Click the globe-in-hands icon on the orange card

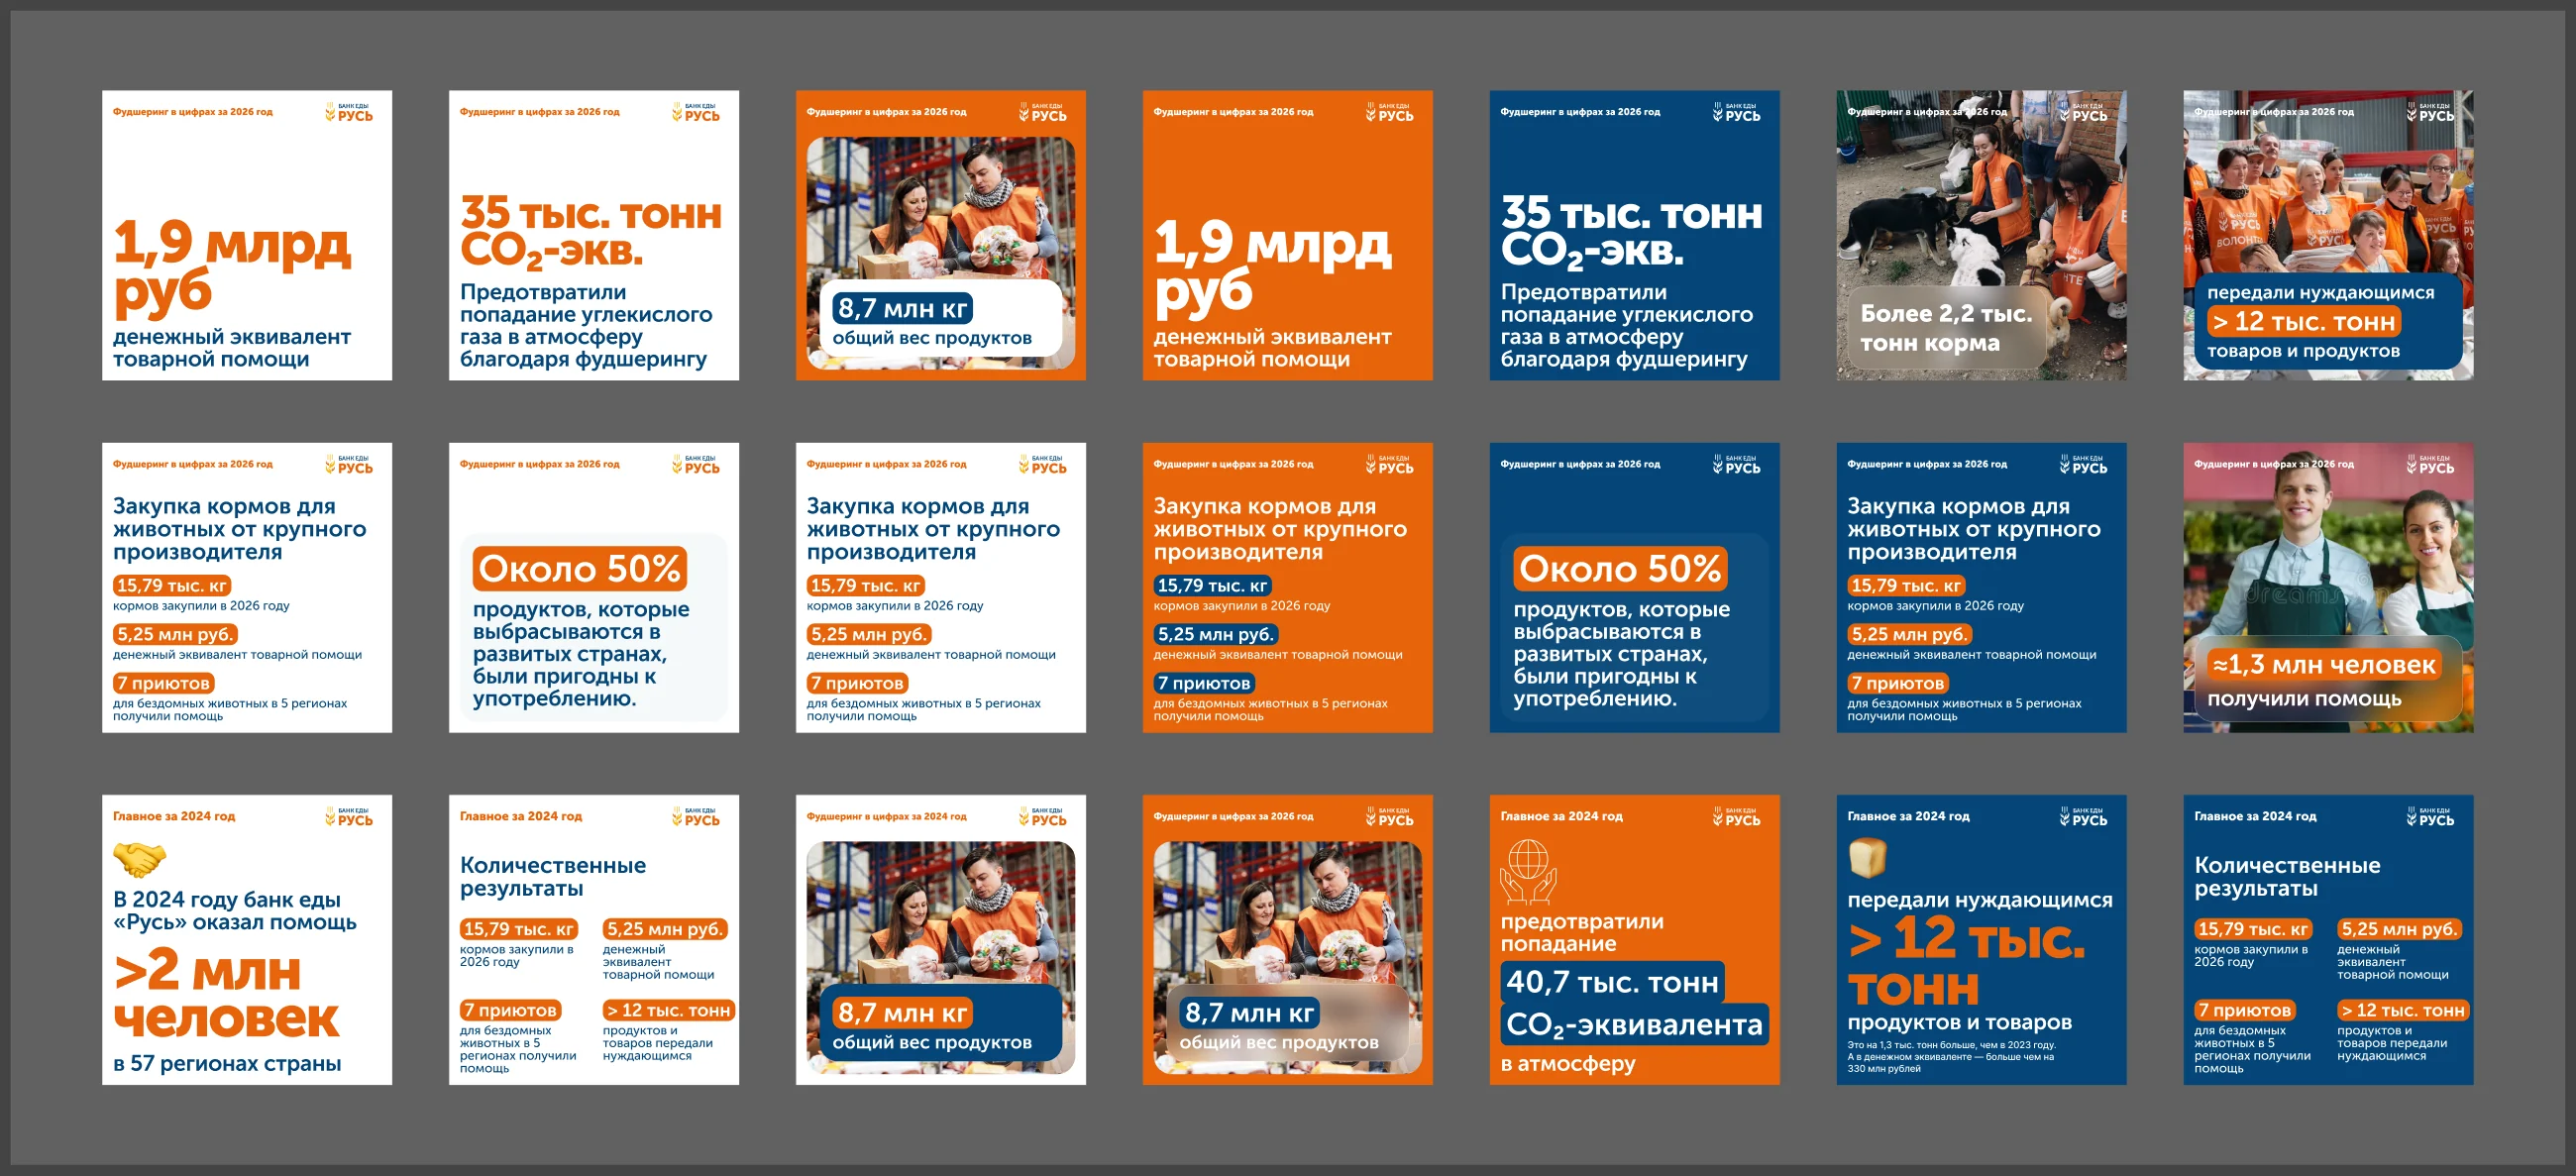pyautogui.click(x=1528, y=872)
